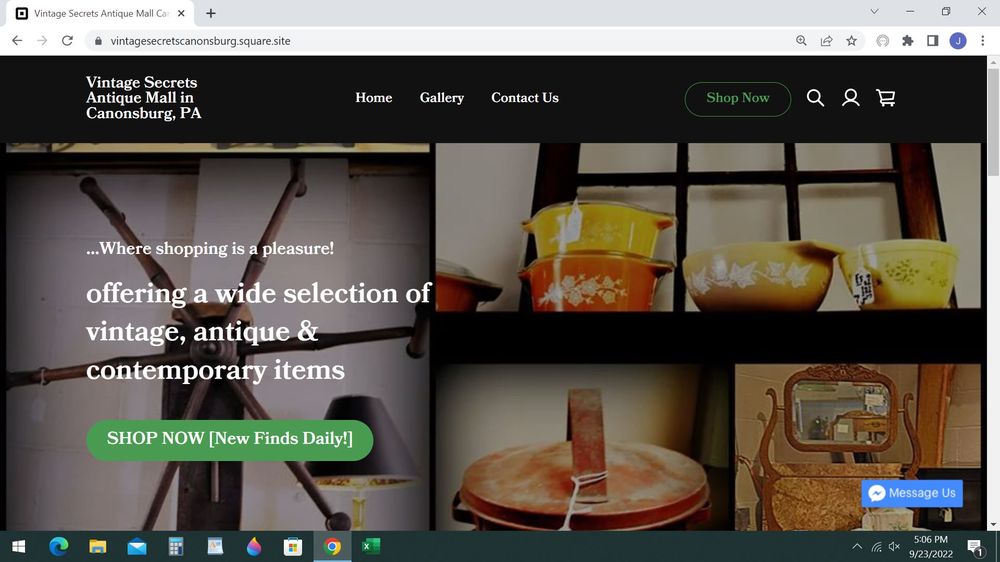Go to the Gallery page
1000x562 pixels.
coord(441,98)
